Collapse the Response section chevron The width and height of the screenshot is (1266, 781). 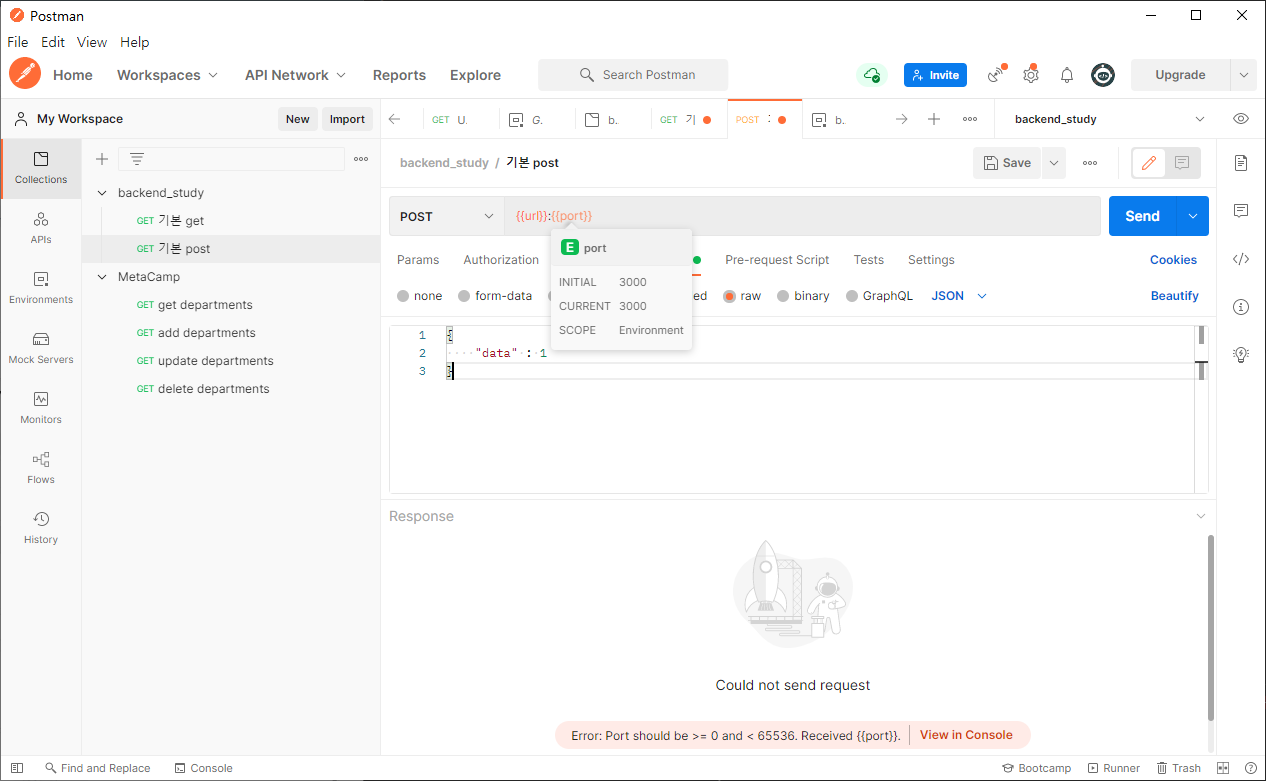[1201, 516]
